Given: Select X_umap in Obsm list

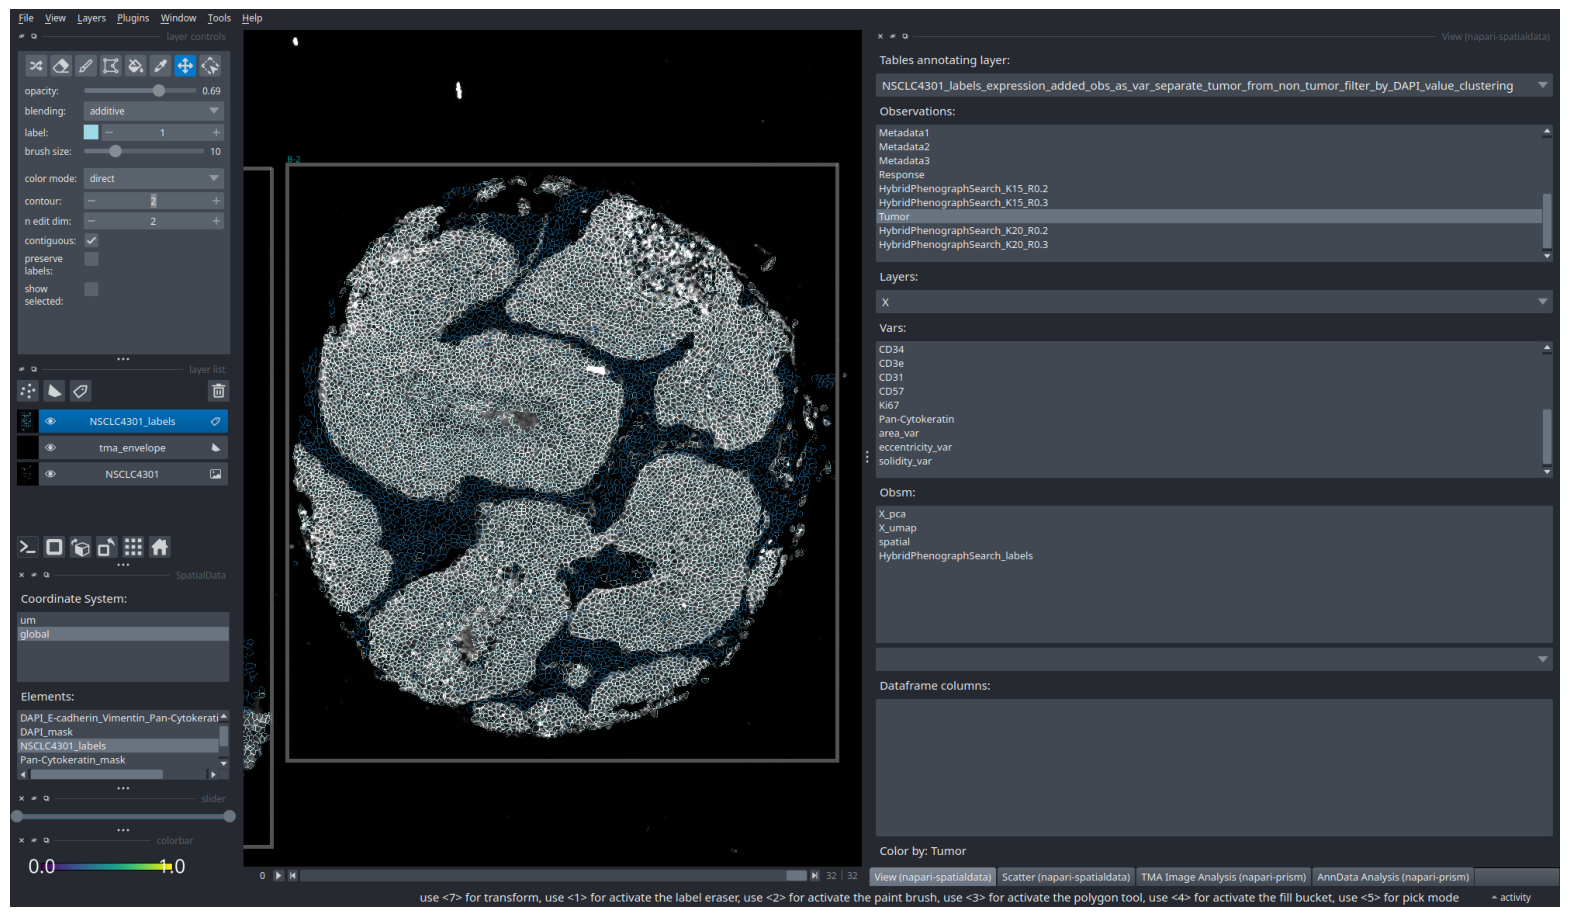Looking at the screenshot, I should point(1214,528).
